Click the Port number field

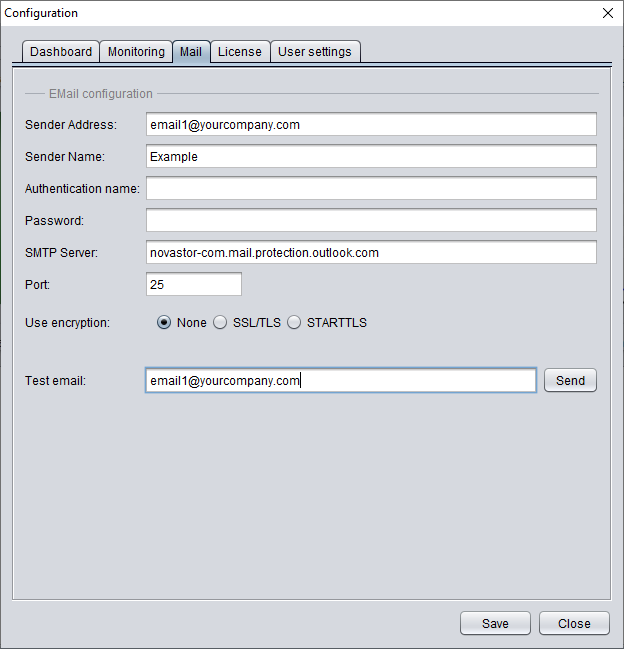coord(194,284)
